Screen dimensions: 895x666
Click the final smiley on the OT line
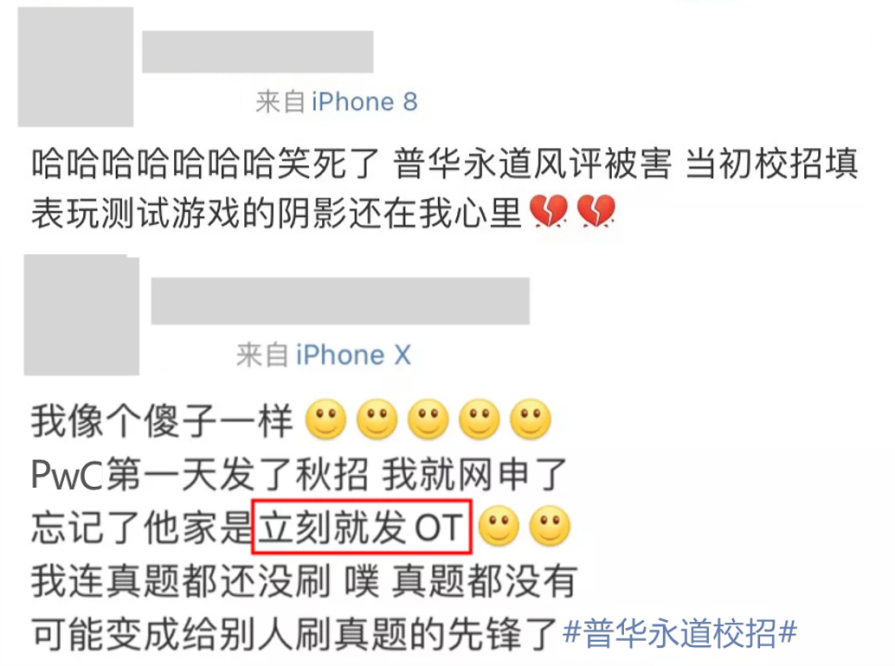tap(550, 526)
